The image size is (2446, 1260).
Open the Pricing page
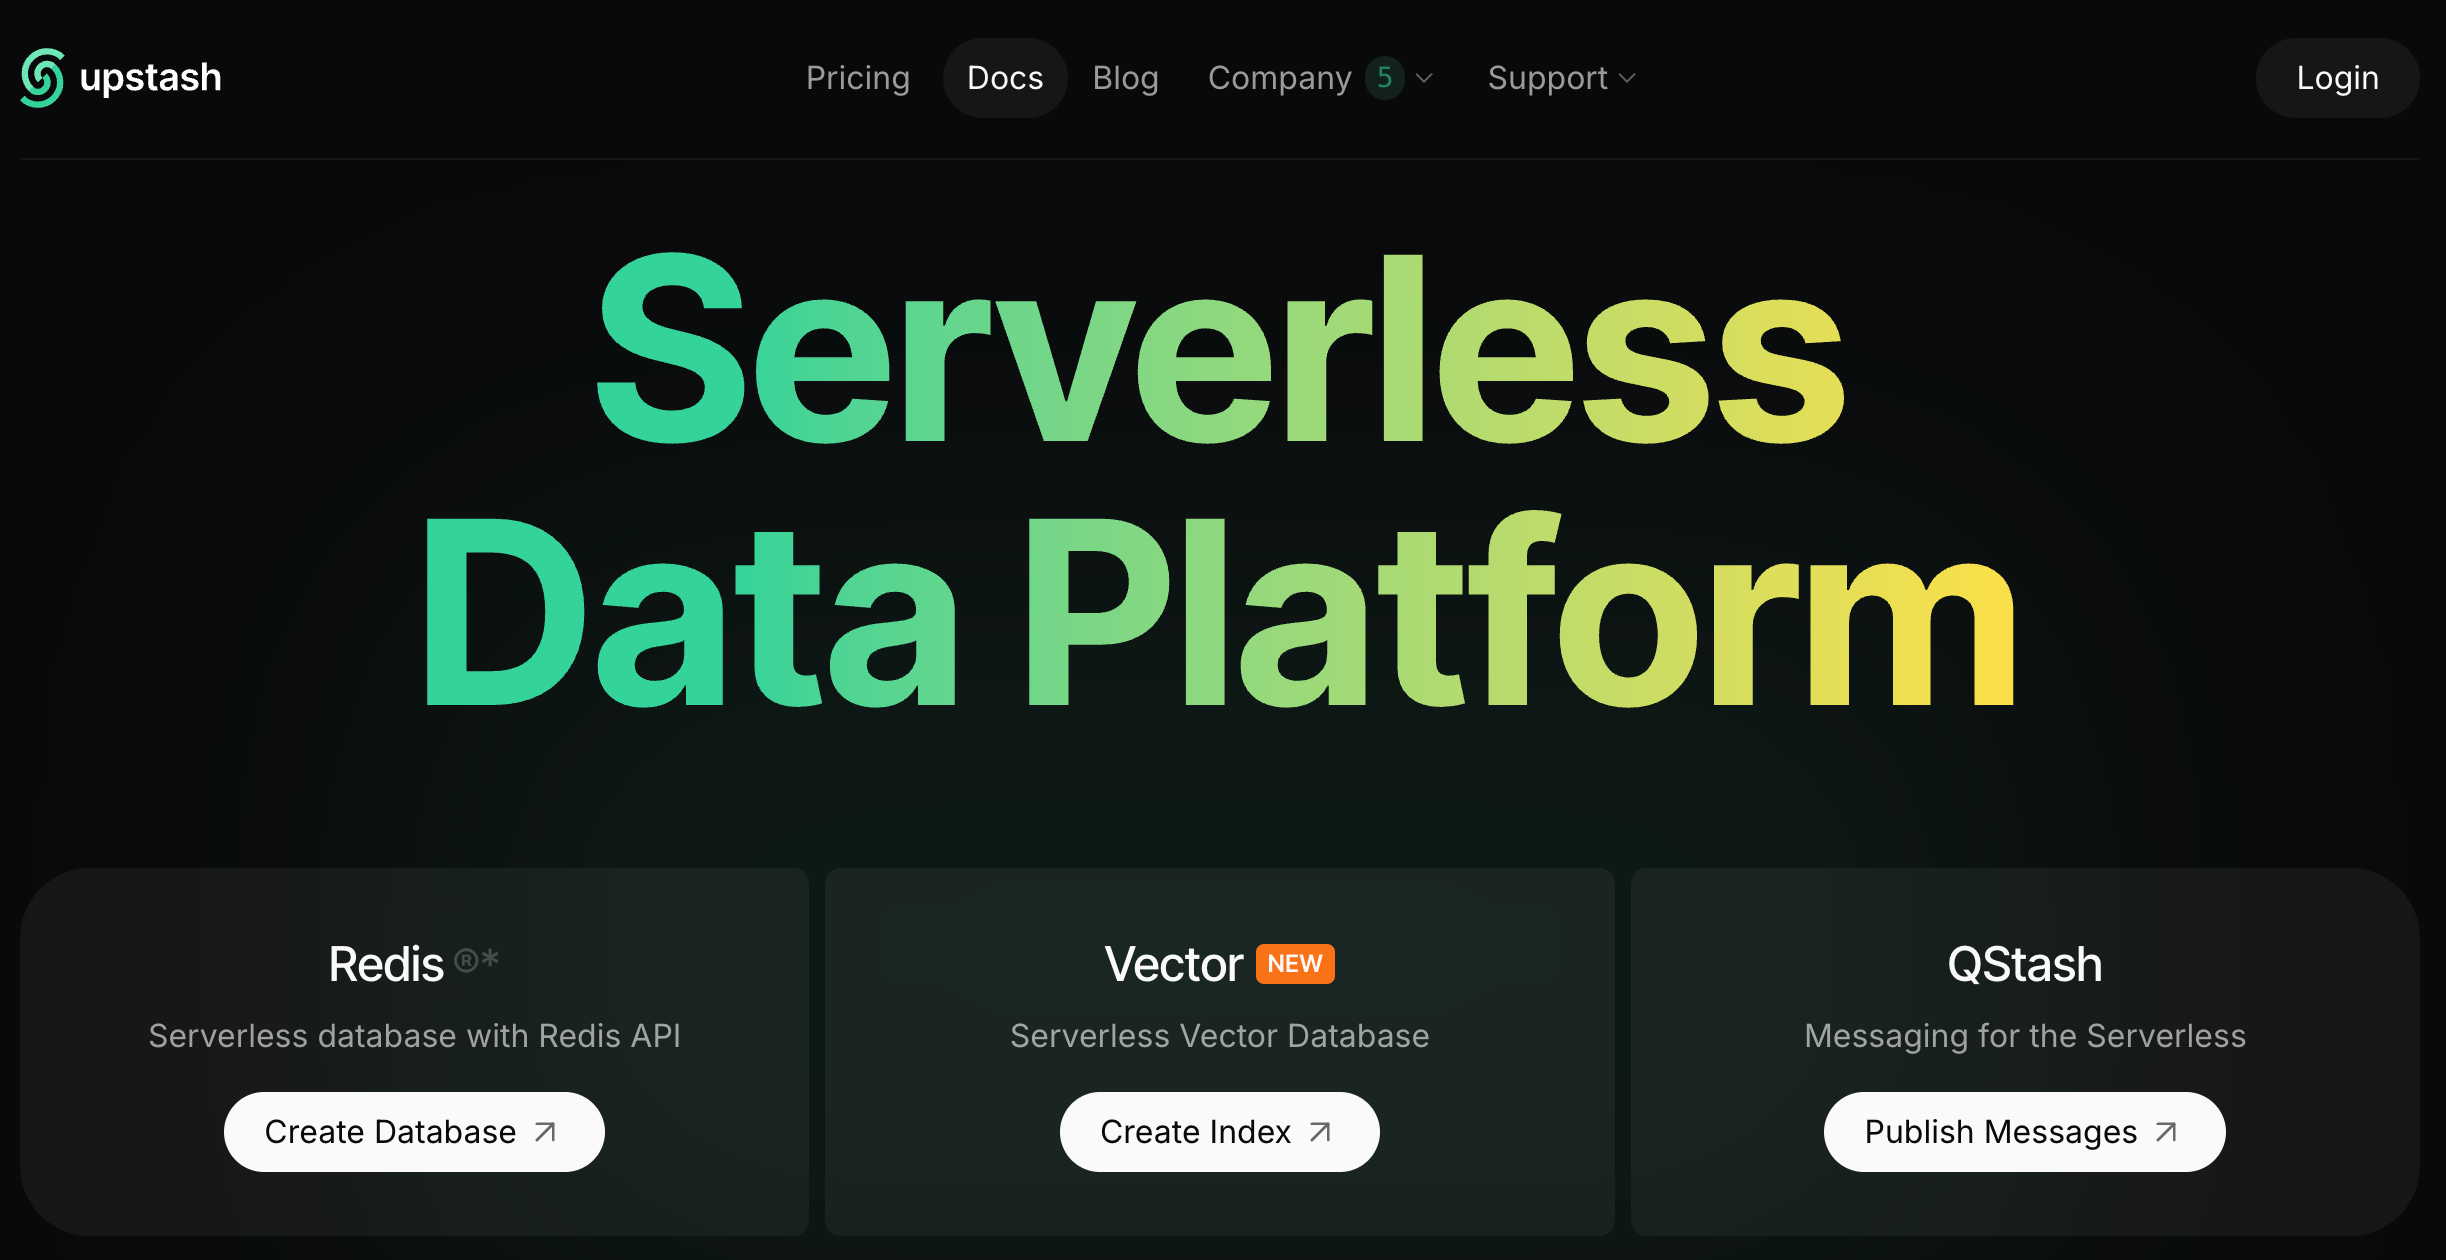pos(858,78)
